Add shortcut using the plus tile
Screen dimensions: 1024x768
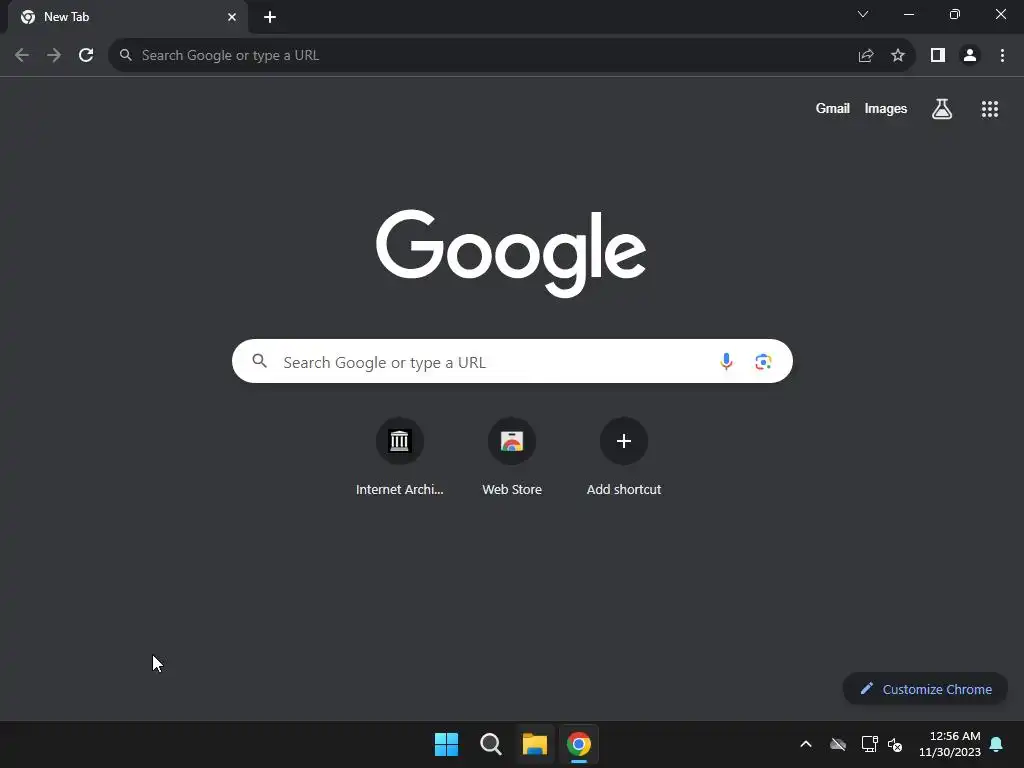[624, 458]
